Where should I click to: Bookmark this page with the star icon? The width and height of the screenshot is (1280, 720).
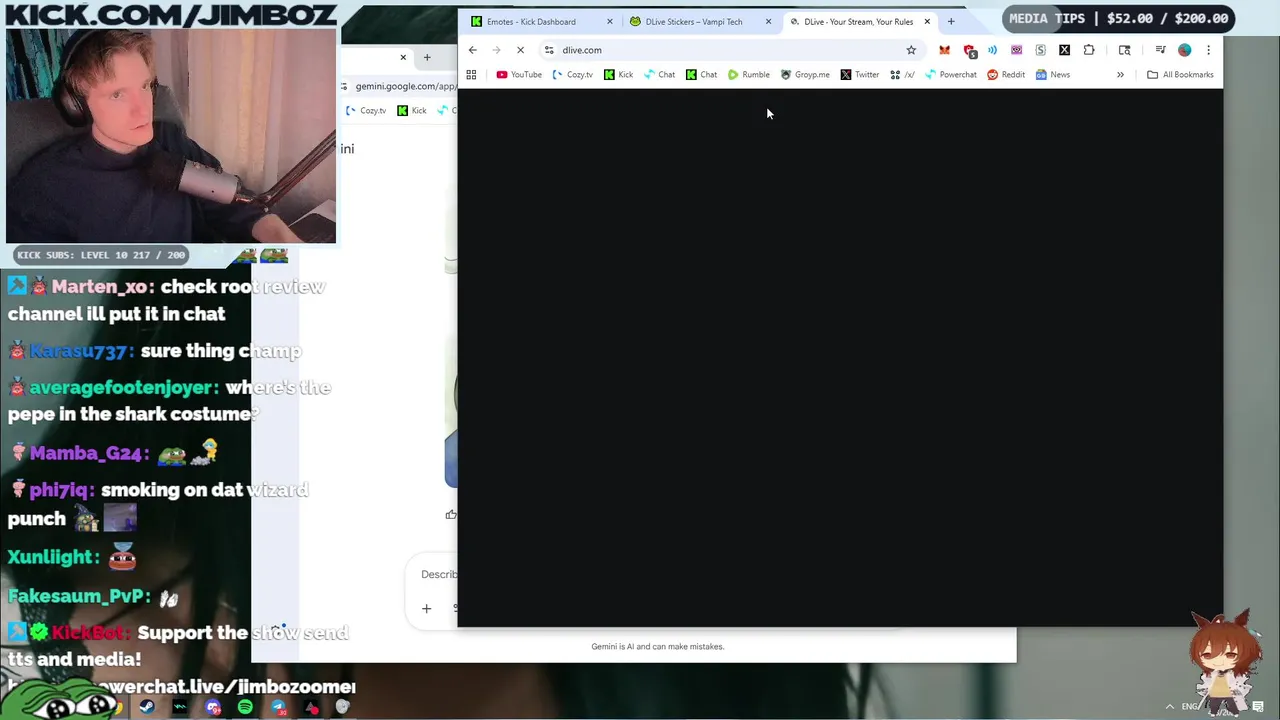click(x=911, y=50)
